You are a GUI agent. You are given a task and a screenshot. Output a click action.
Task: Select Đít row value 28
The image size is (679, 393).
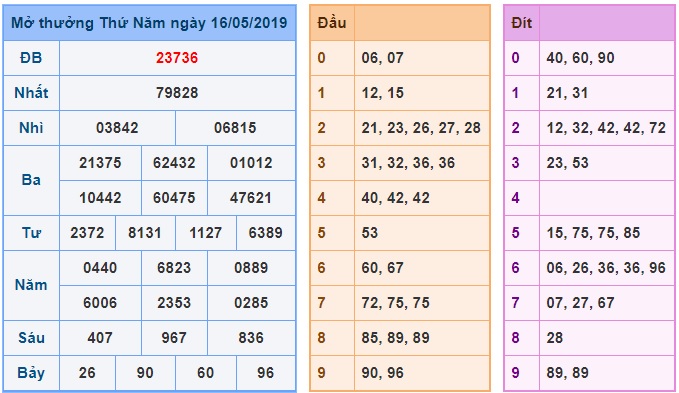pos(555,338)
